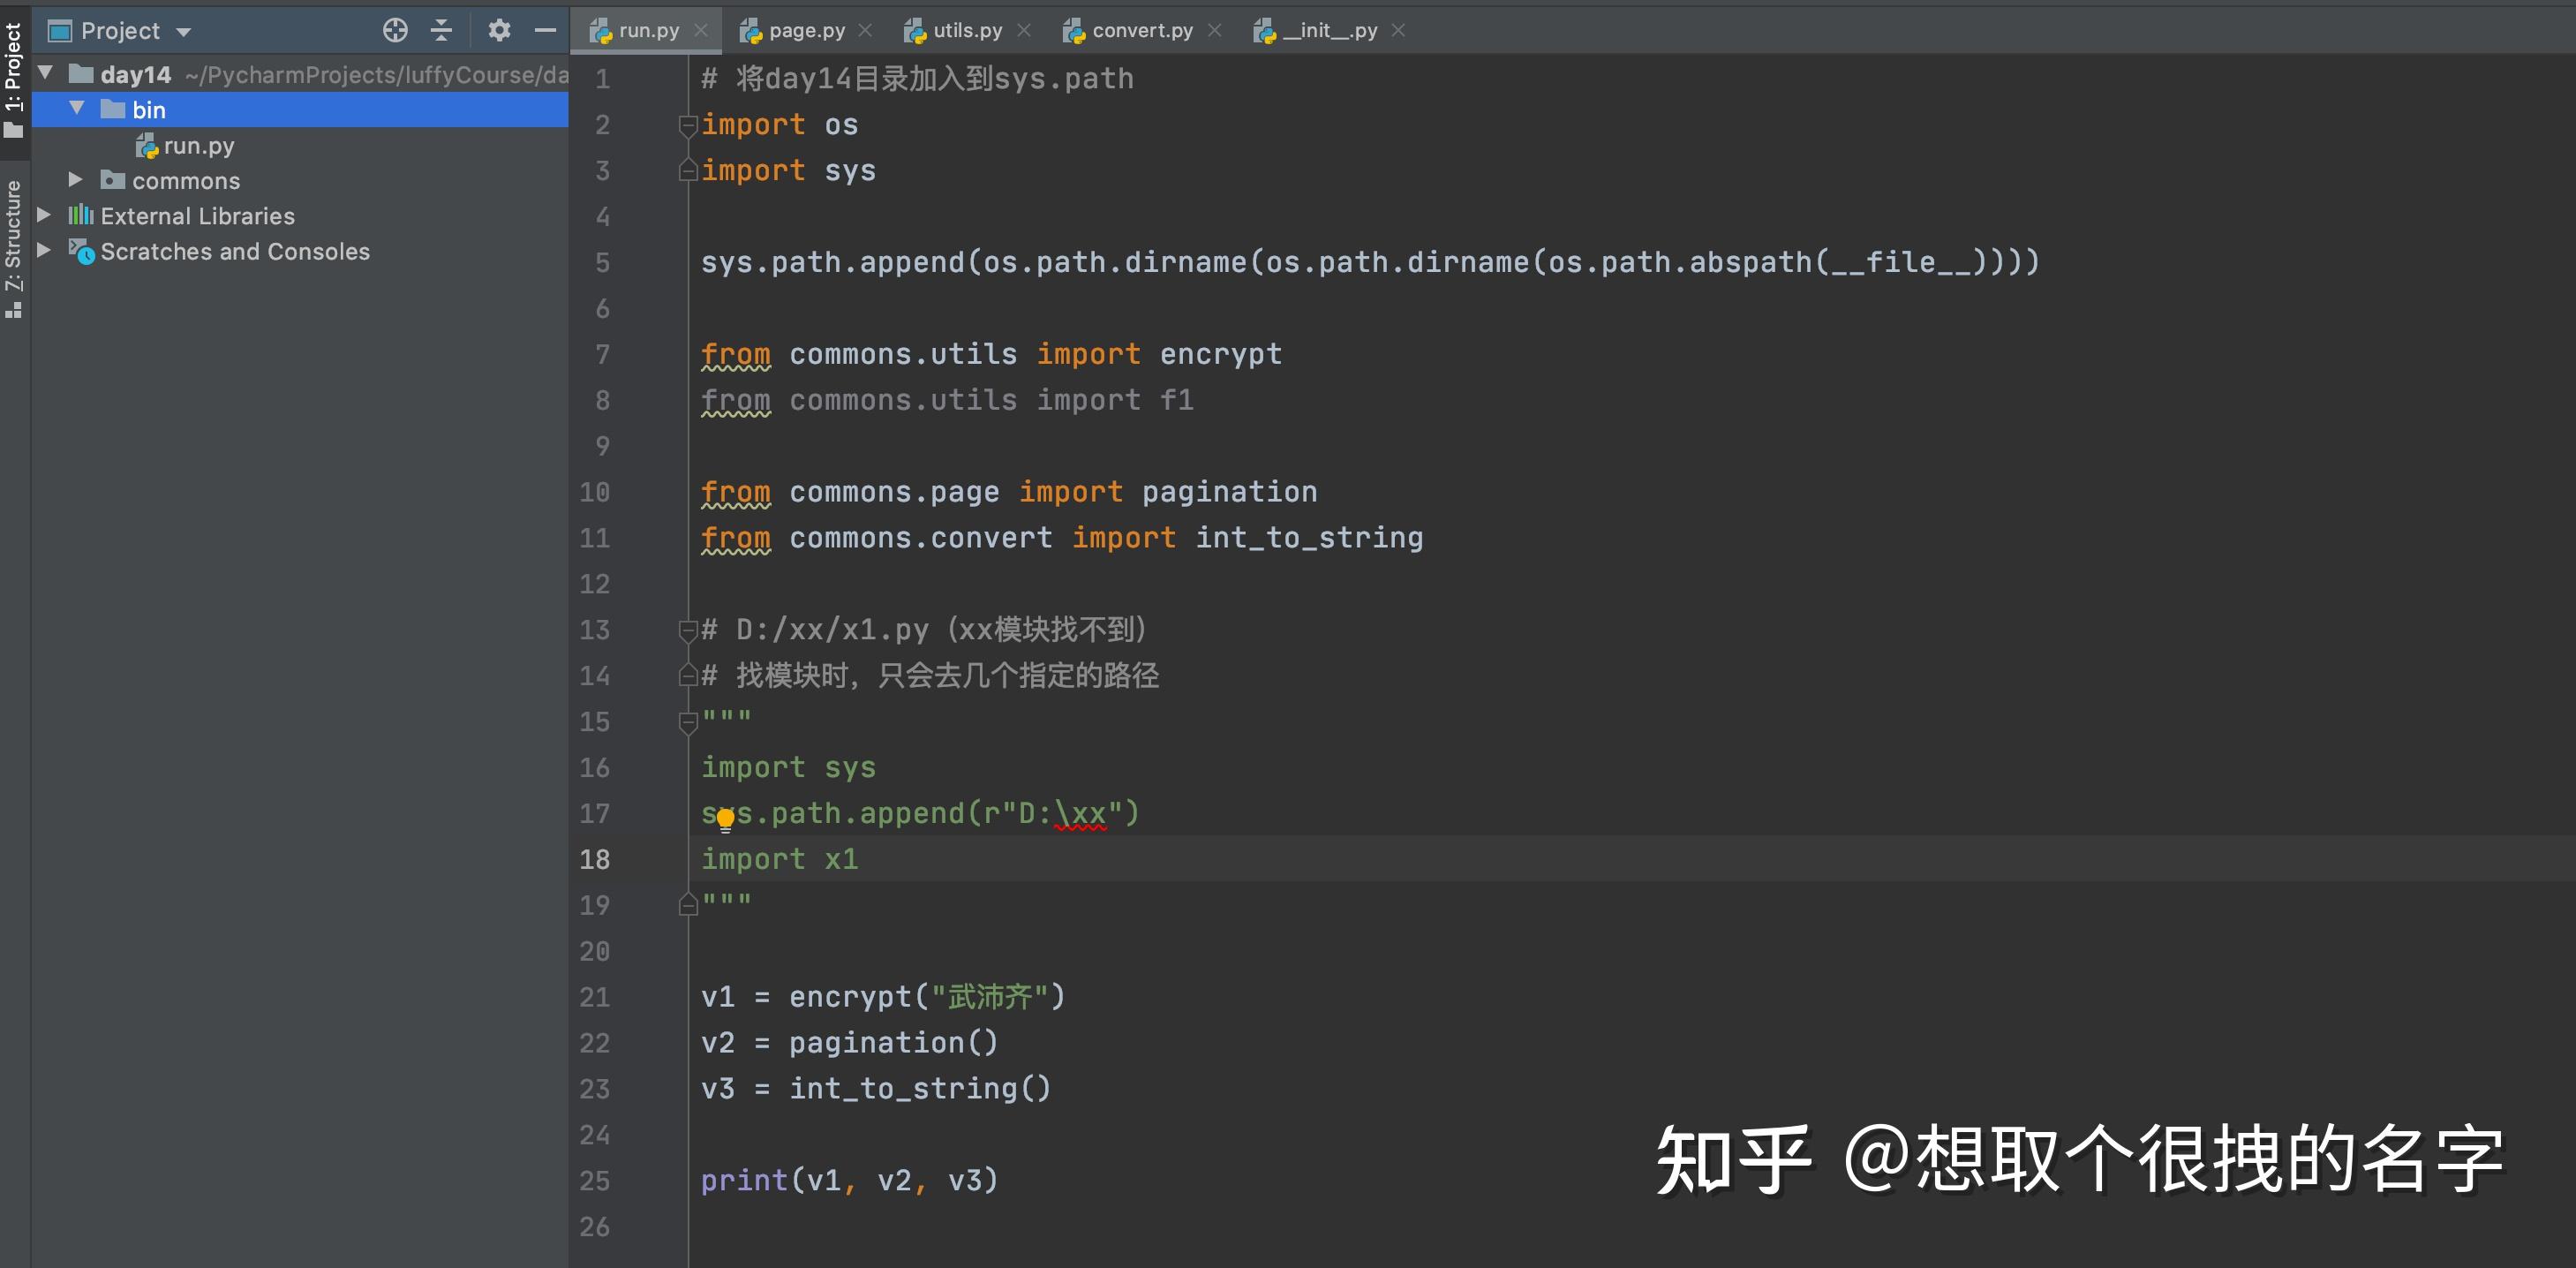The width and height of the screenshot is (2576, 1268).
Task: Click the utils.py tab Python file icon
Action: point(914,31)
